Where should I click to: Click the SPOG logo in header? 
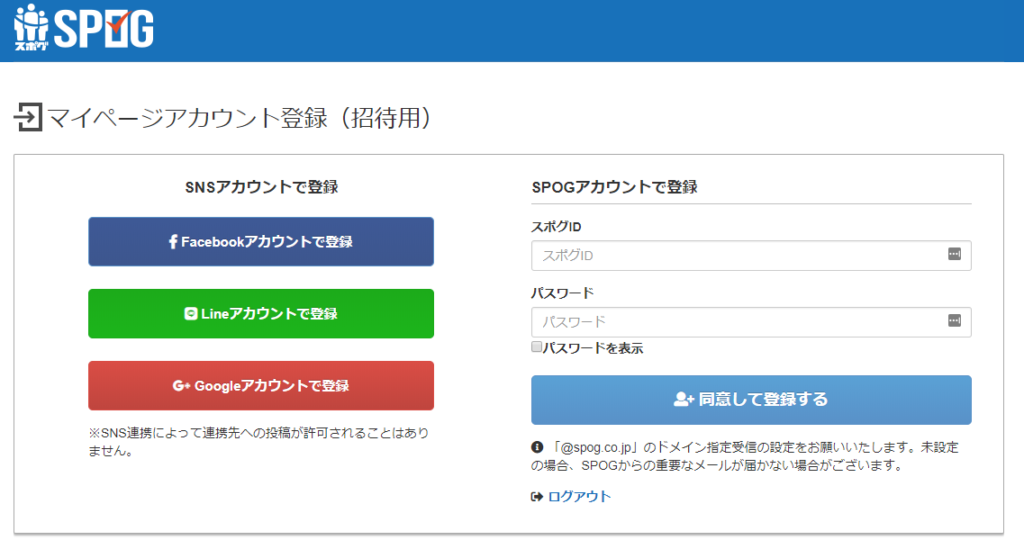(84, 27)
